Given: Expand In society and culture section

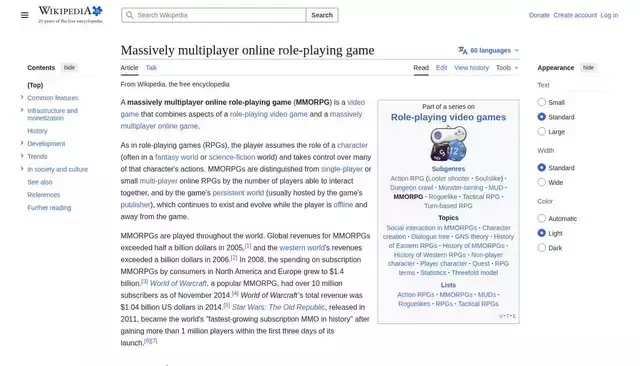Looking at the screenshot, I should (22, 169).
